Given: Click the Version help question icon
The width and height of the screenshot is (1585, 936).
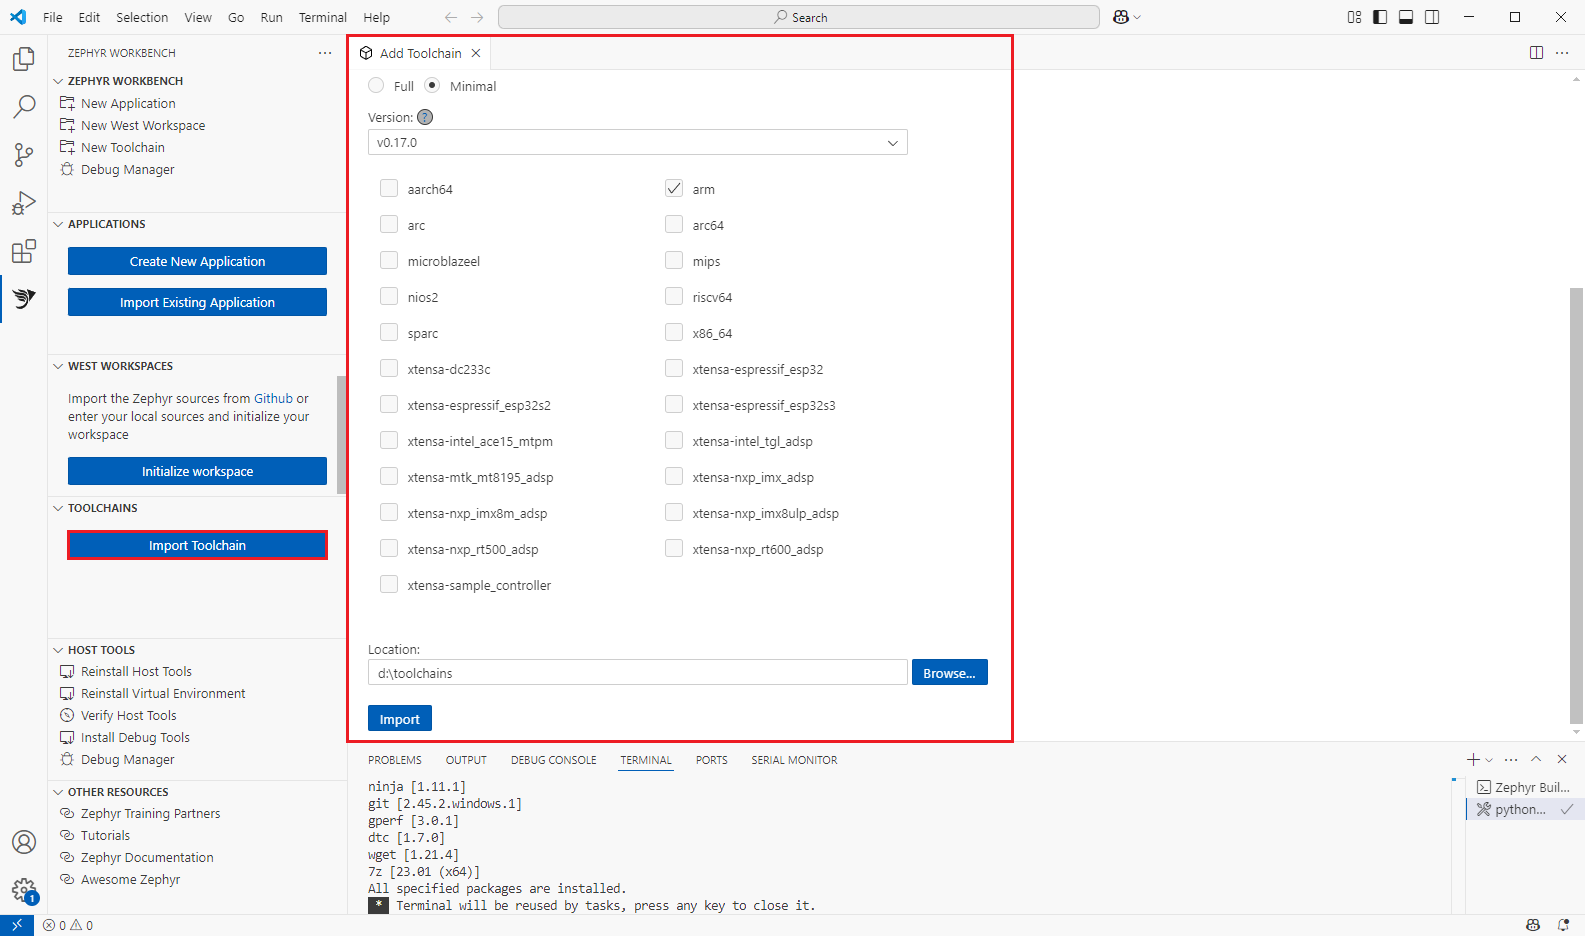Looking at the screenshot, I should (425, 117).
